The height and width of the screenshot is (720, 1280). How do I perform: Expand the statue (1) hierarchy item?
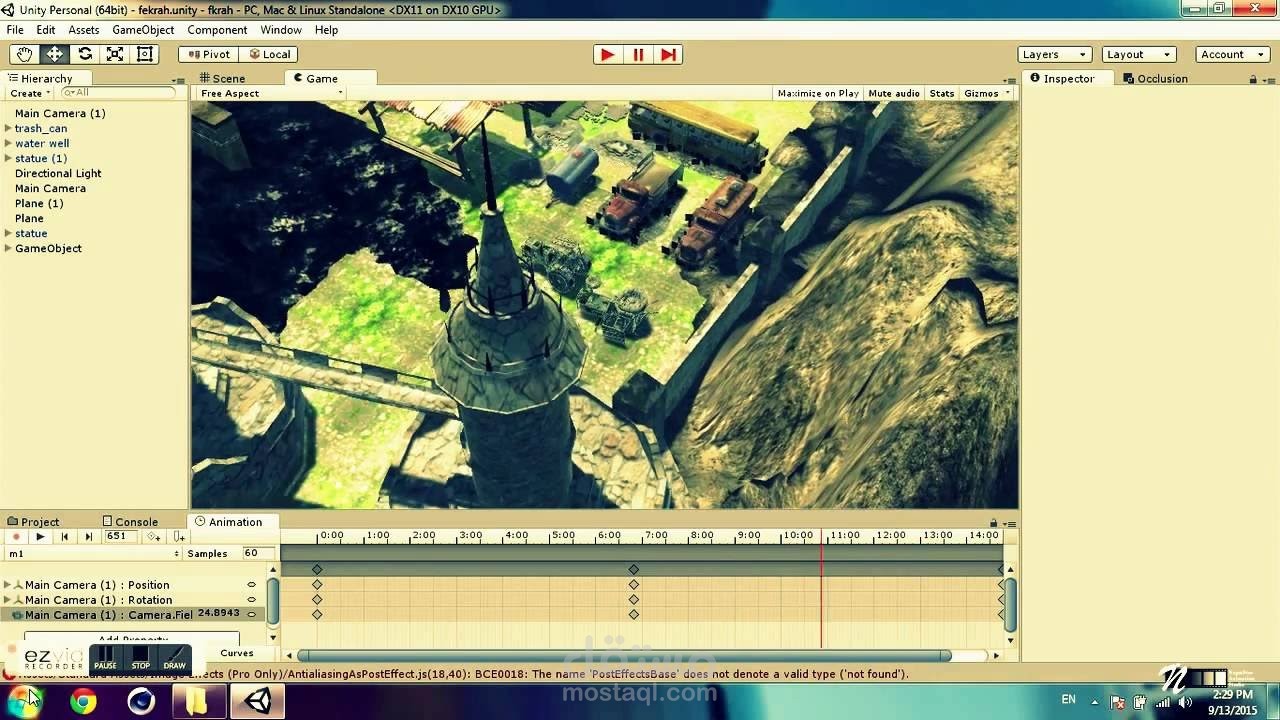pyautogui.click(x=8, y=158)
